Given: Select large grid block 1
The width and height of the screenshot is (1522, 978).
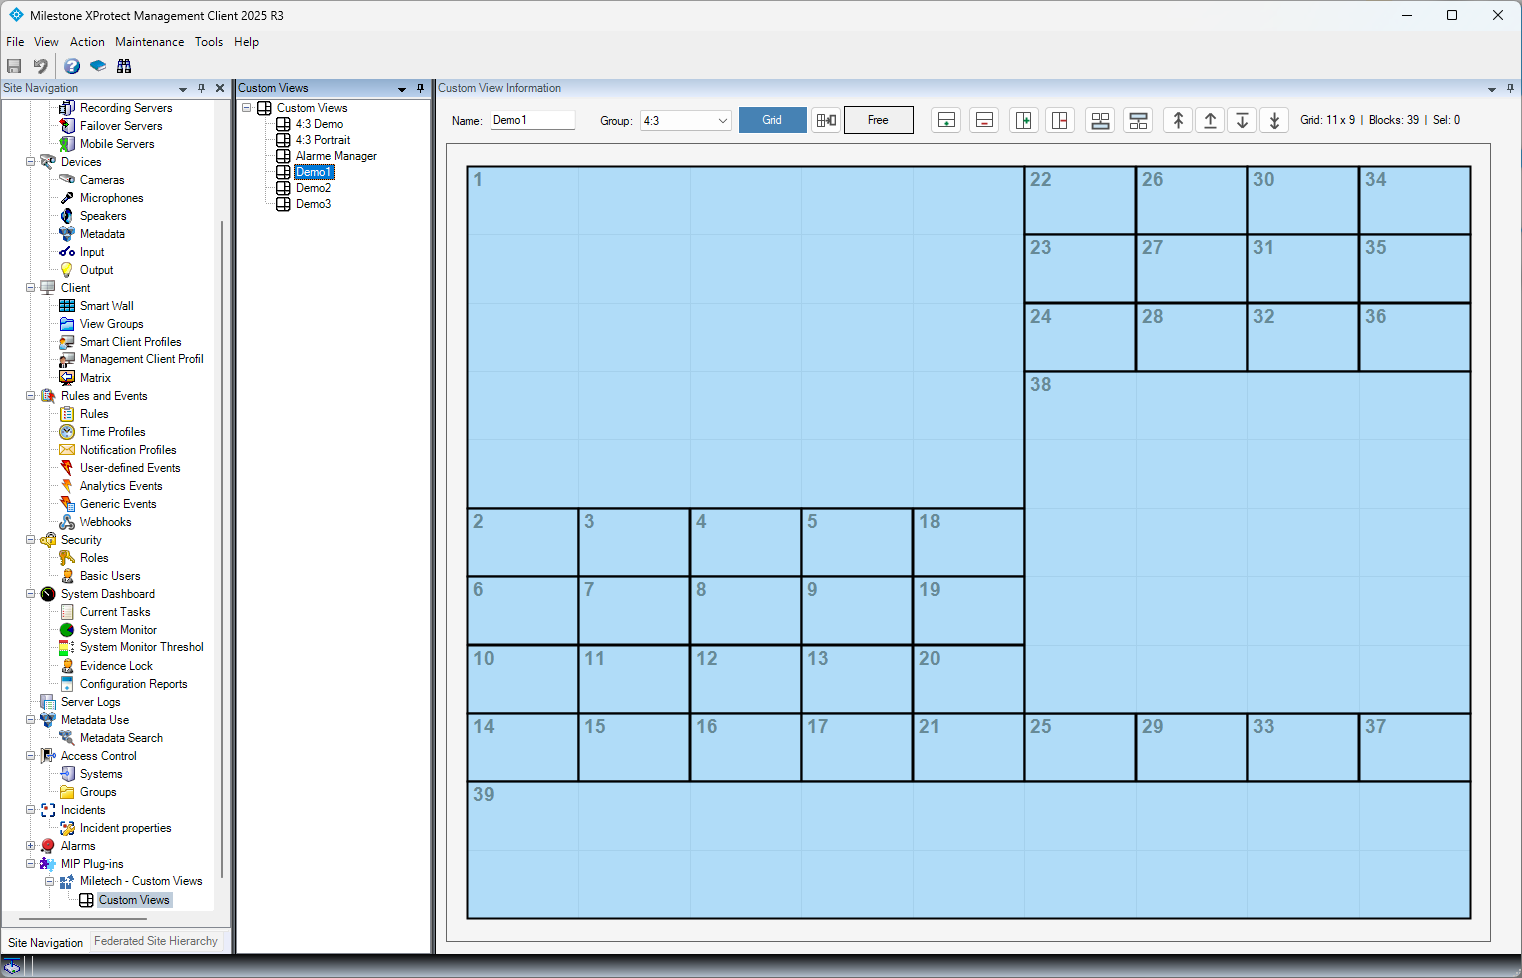Looking at the screenshot, I should click(745, 337).
